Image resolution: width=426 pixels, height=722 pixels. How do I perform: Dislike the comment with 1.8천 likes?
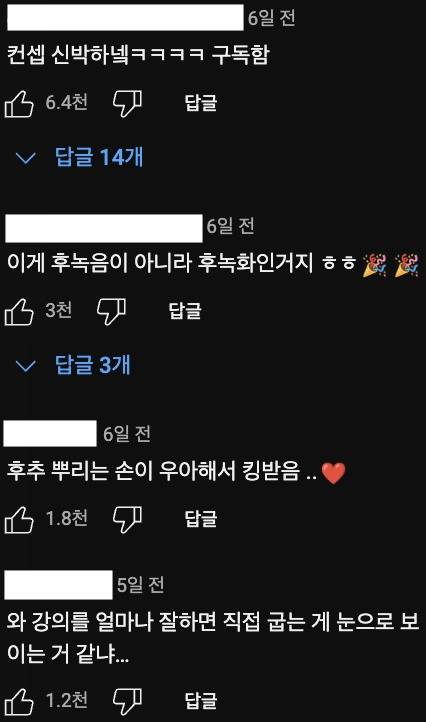pos(128,519)
